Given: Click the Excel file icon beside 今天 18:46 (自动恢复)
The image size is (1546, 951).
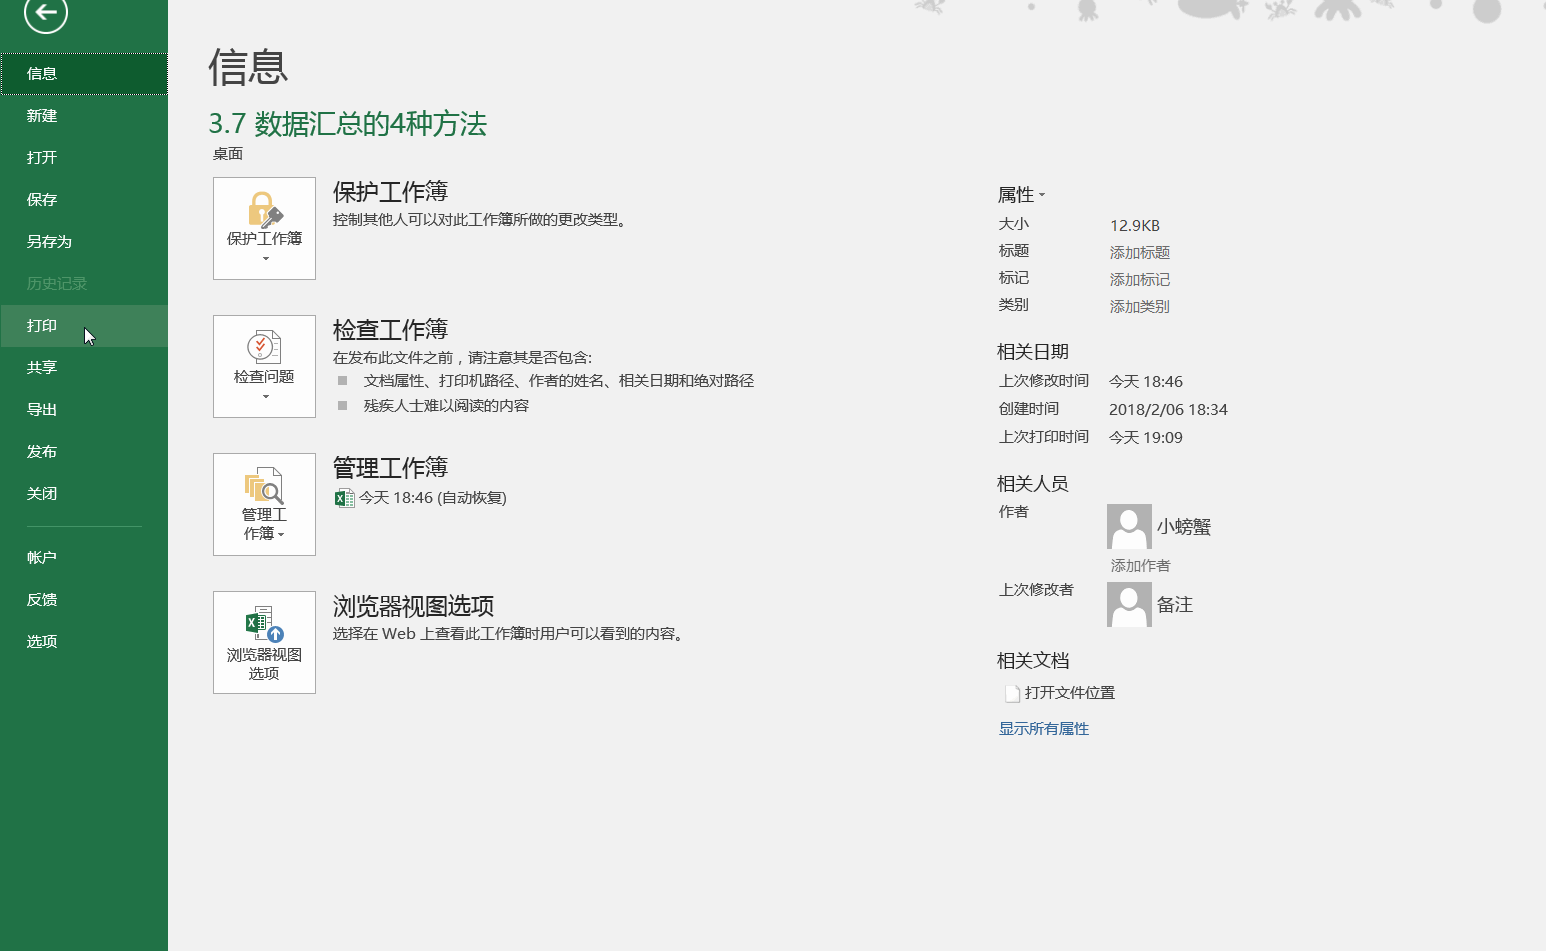Looking at the screenshot, I should coord(344,497).
